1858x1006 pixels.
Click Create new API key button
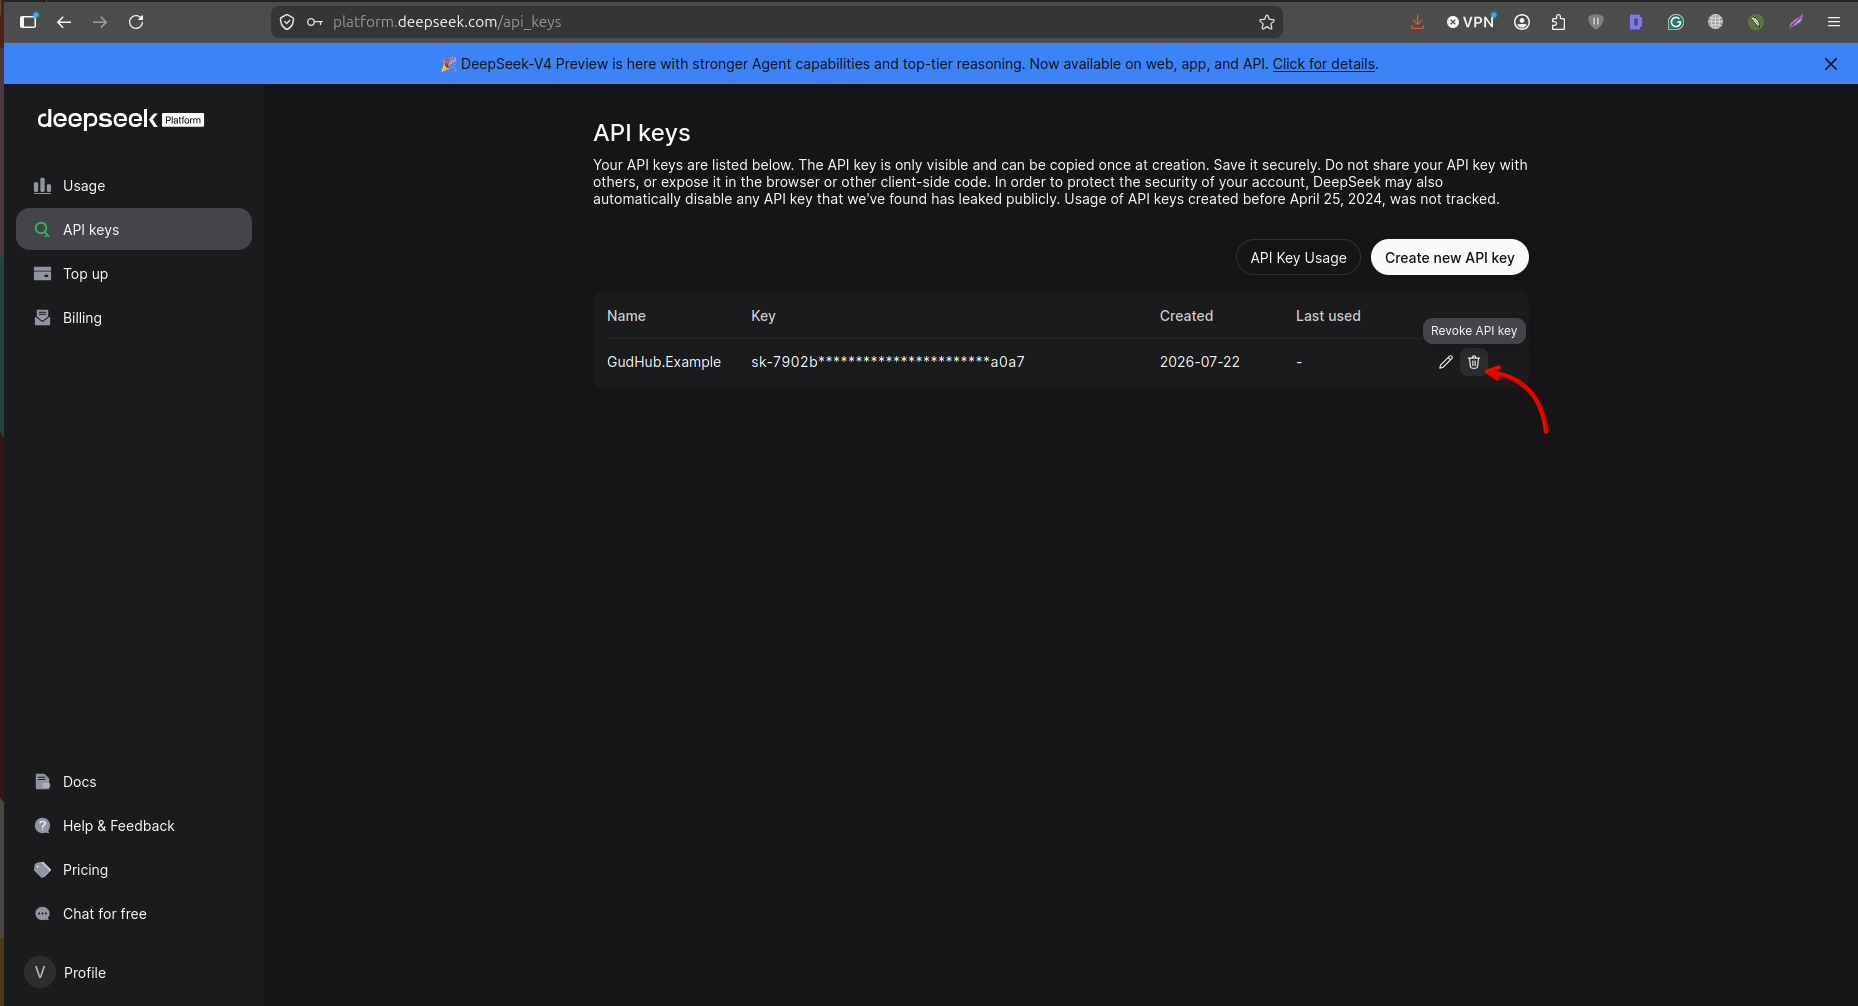click(x=1449, y=257)
